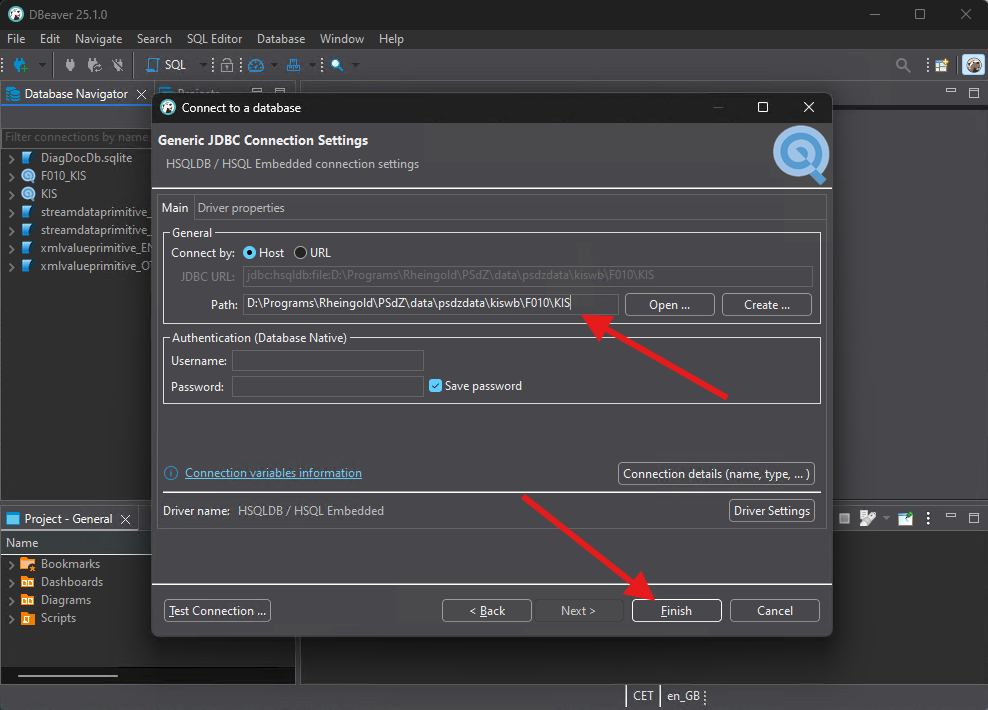The height and width of the screenshot is (710, 988).
Task: Click the Database Navigator panel icon
Action: coord(12,93)
